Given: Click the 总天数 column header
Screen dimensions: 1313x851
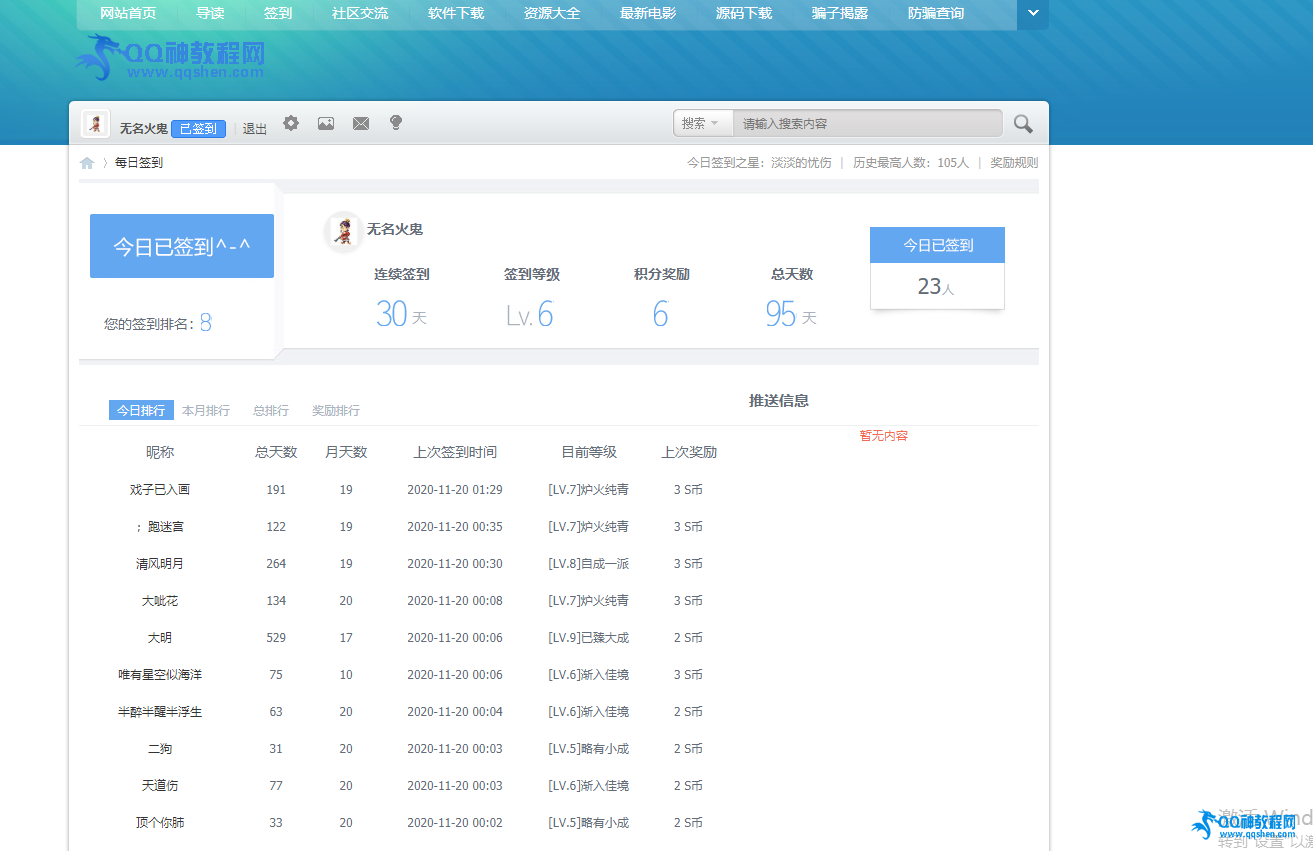Looking at the screenshot, I should pos(276,452).
